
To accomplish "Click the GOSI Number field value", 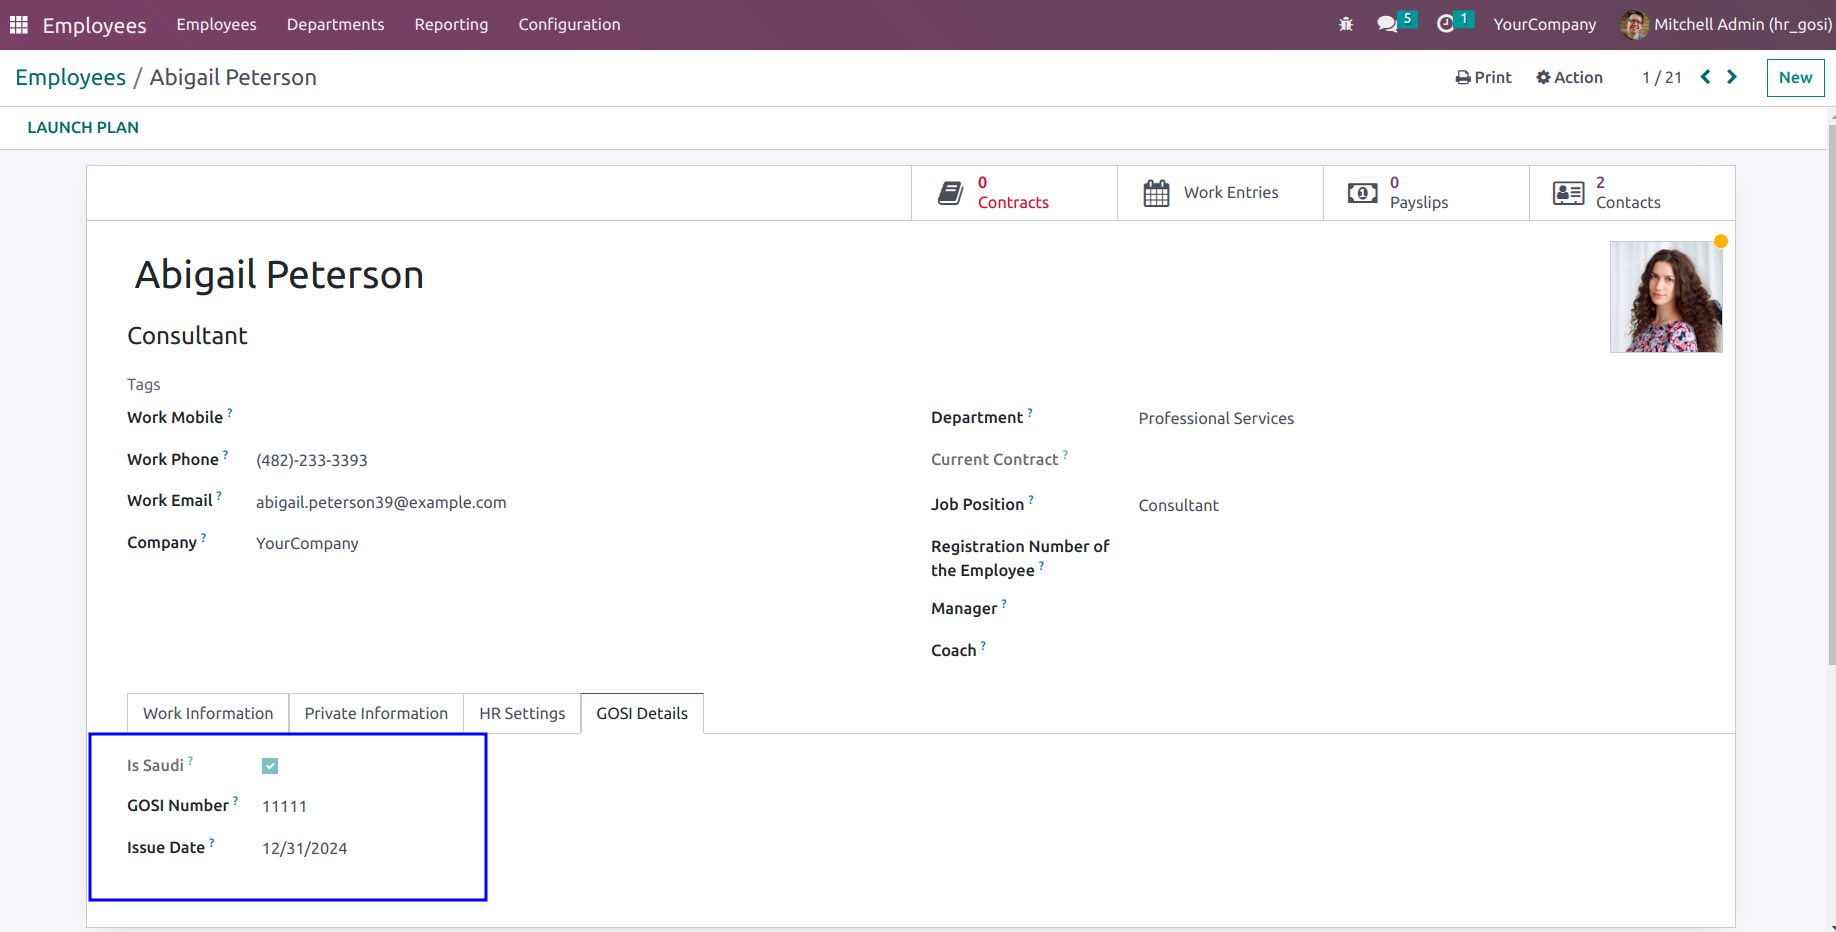I will click(284, 806).
